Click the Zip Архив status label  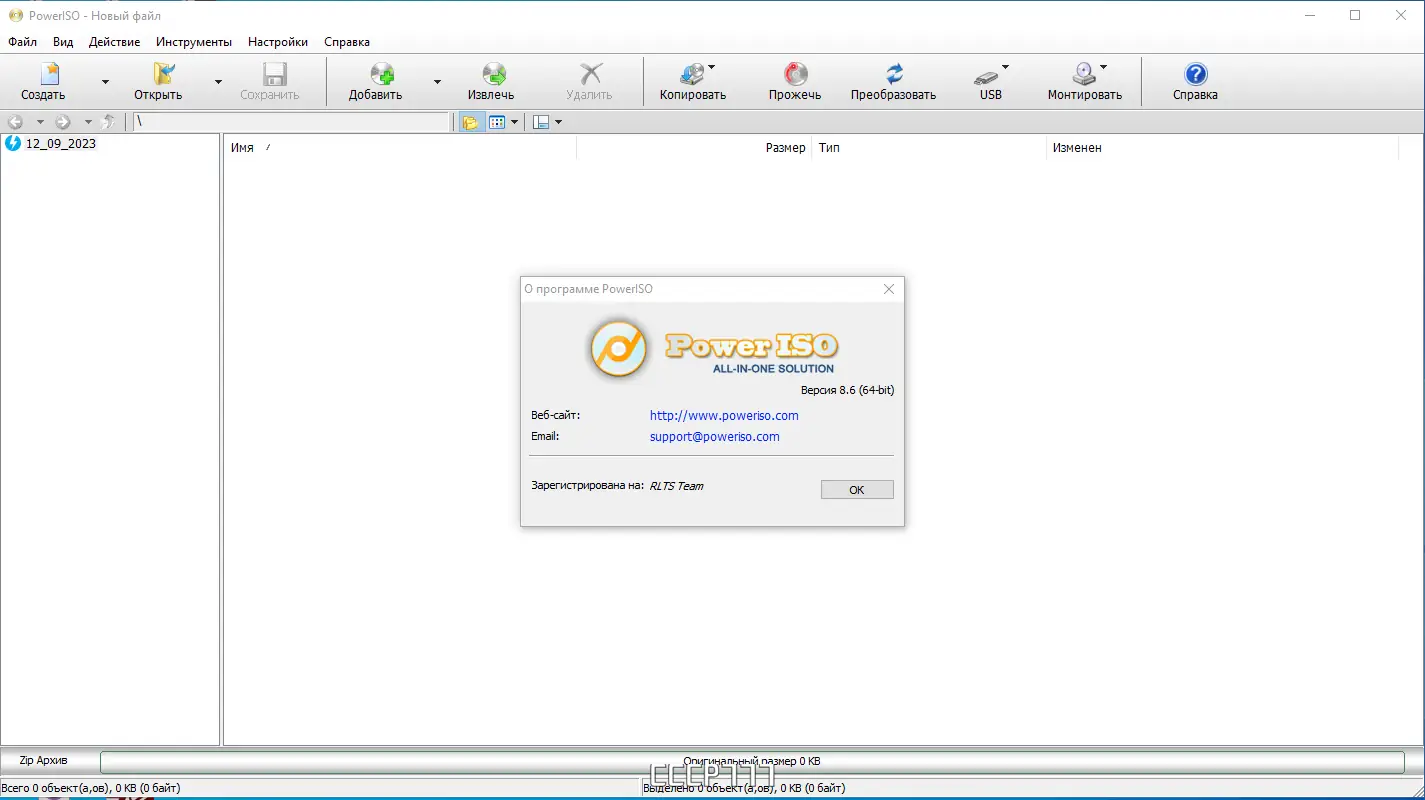tap(44, 761)
